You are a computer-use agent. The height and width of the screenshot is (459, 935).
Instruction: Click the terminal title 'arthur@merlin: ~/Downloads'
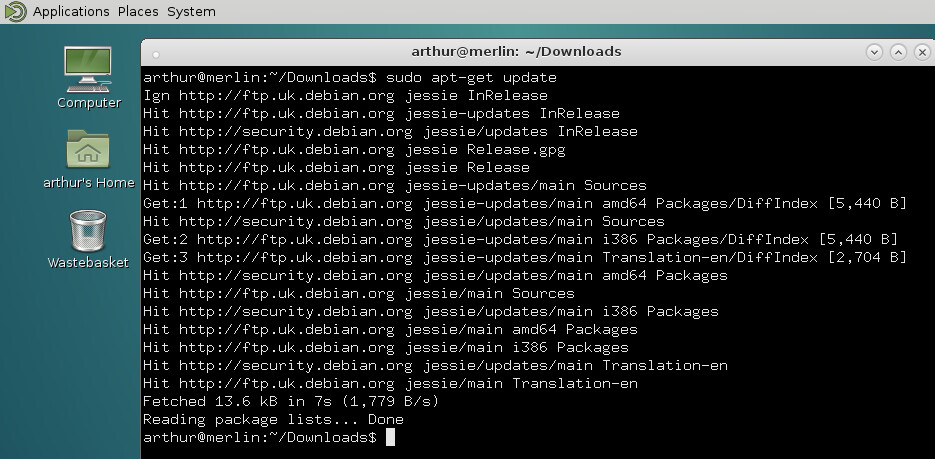tap(516, 51)
